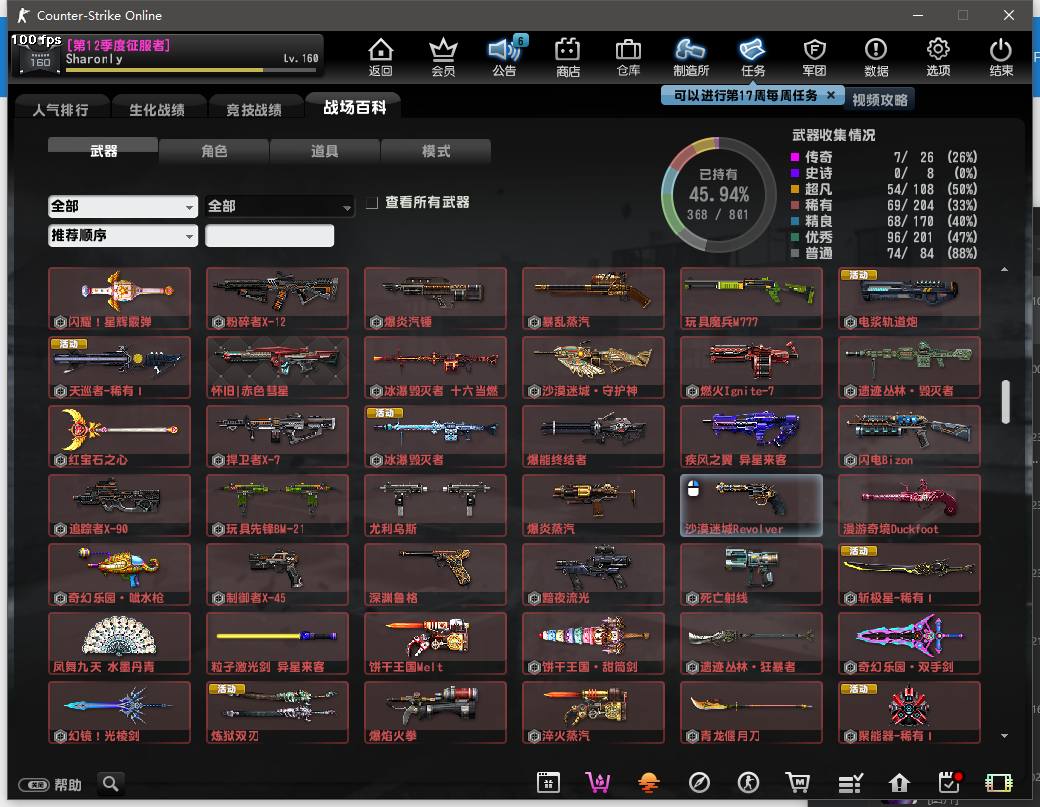Toggle the 帮助 help switch
The height and width of the screenshot is (807, 1040).
point(34,785)
